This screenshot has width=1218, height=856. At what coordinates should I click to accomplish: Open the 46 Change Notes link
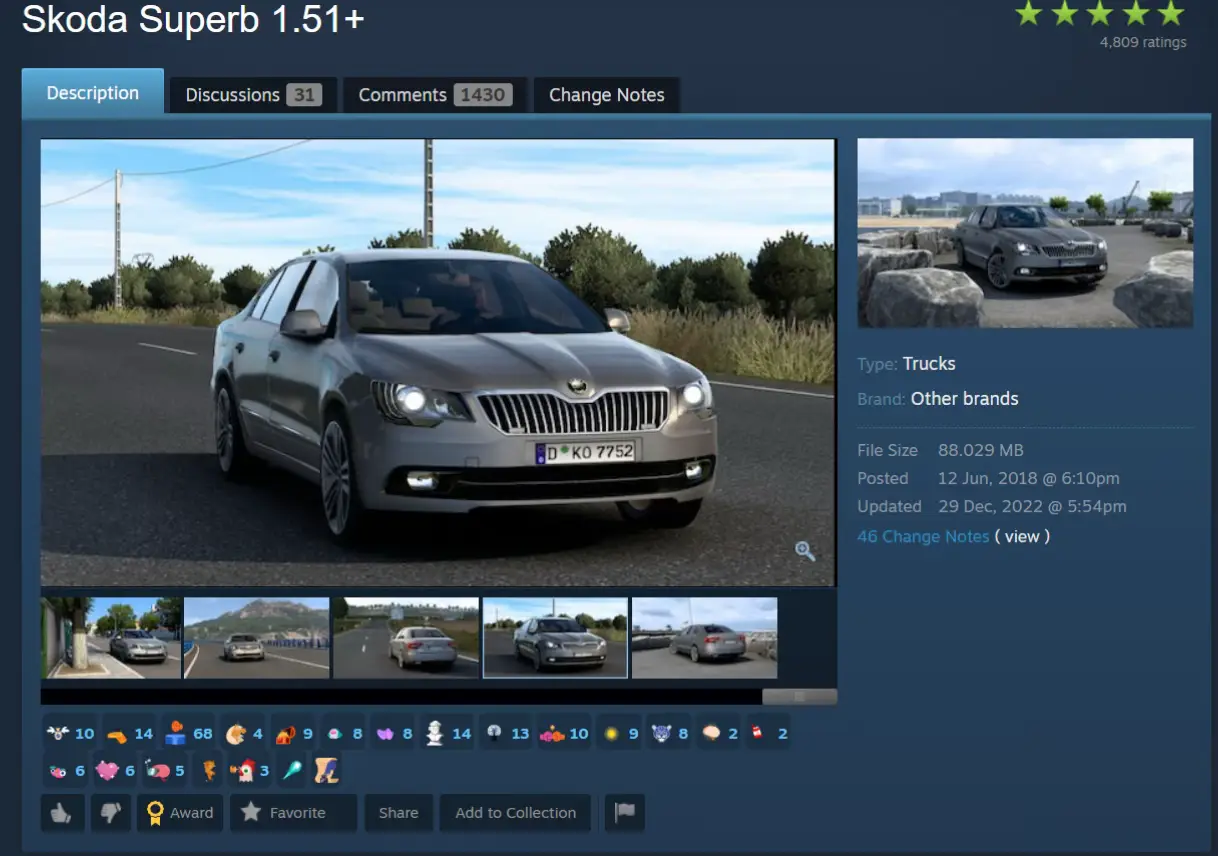point(923,536)
